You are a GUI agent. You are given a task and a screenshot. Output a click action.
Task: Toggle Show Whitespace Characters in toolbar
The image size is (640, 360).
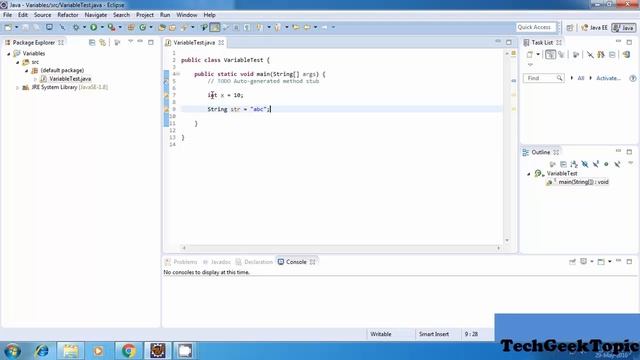click(x=247, y=27)
